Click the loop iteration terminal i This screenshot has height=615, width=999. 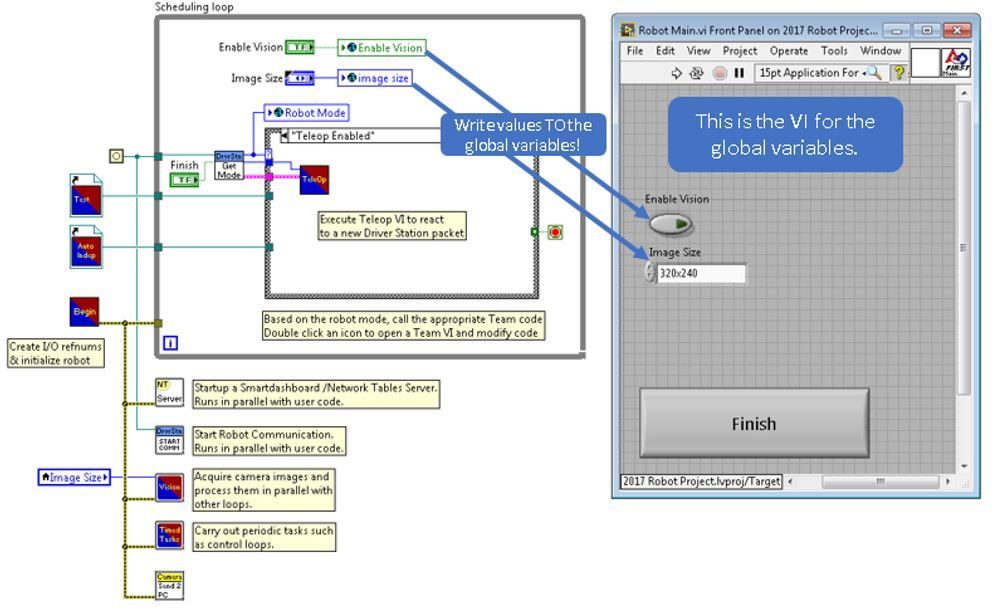[x=170, y=343]
